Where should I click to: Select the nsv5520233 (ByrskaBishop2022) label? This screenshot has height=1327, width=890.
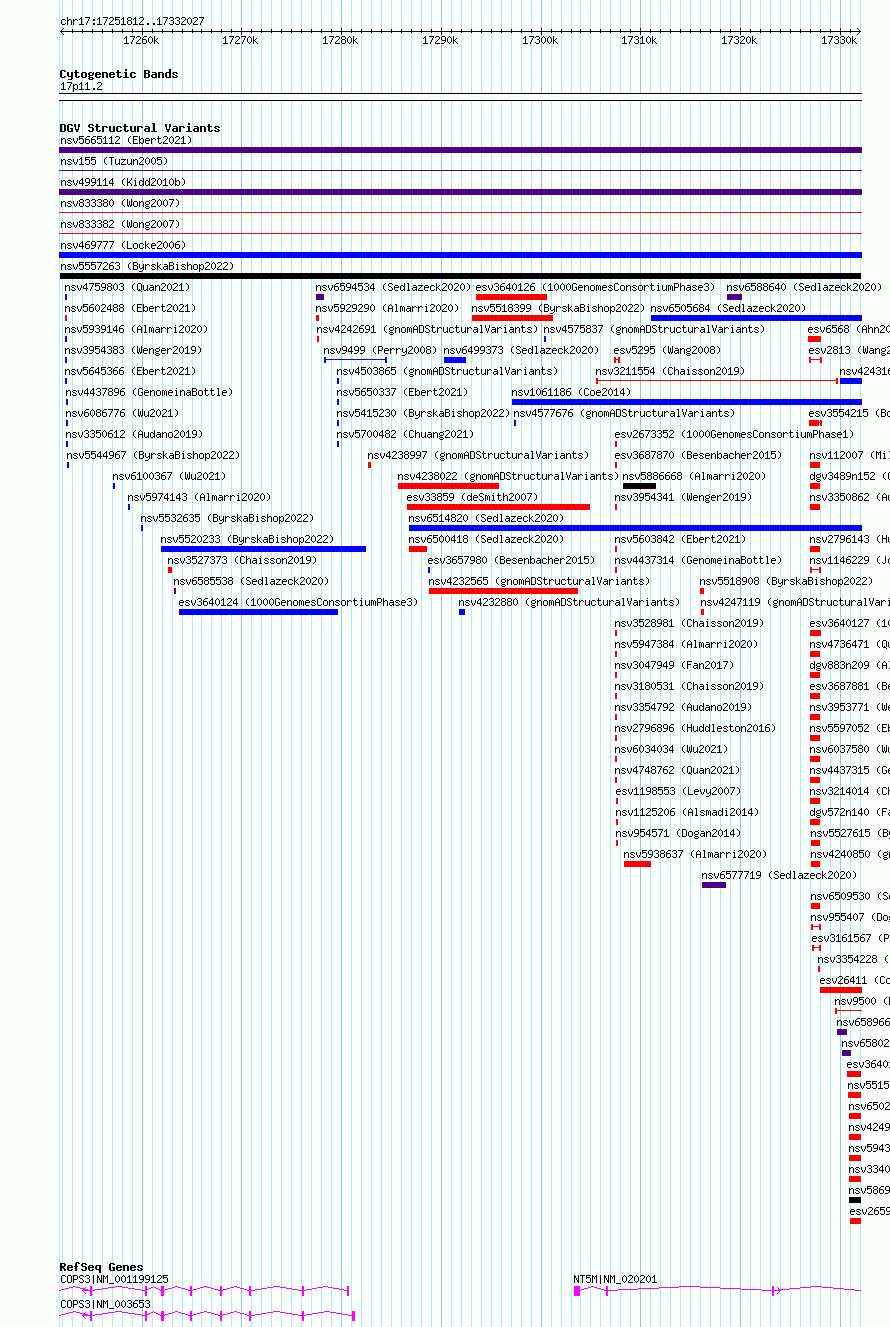pos(248,539)
